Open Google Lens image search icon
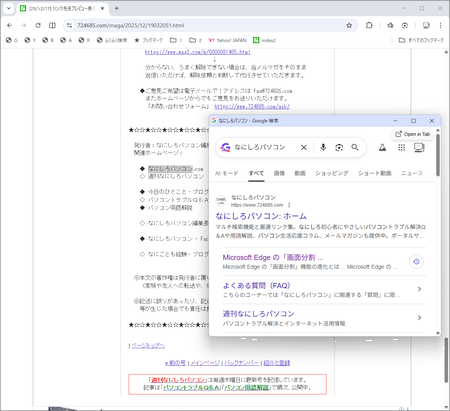 (x=339, y=147)
